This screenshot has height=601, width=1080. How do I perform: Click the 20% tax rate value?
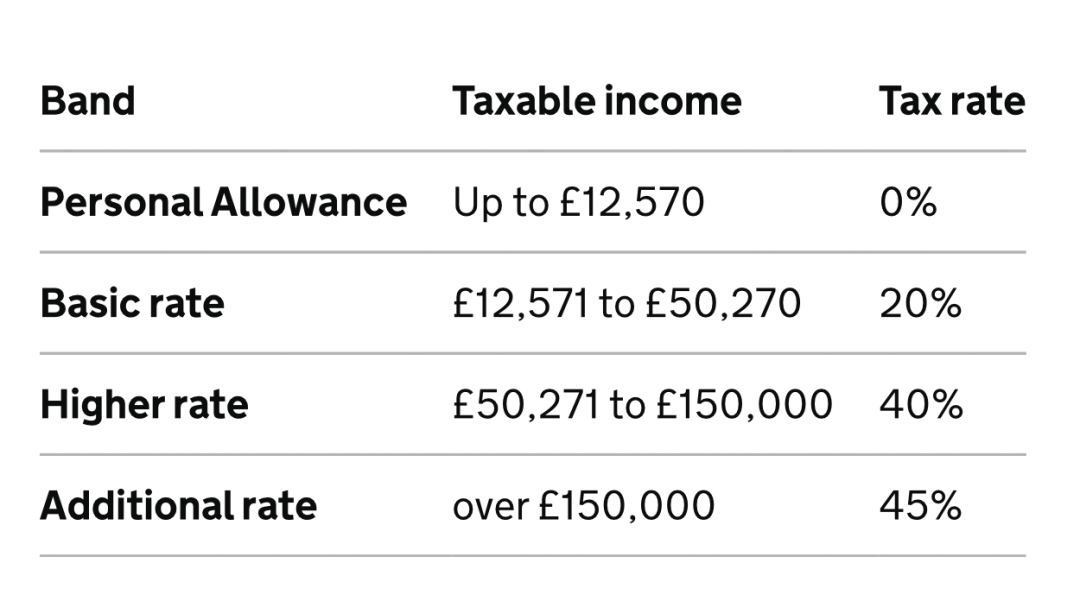[920, 304]
